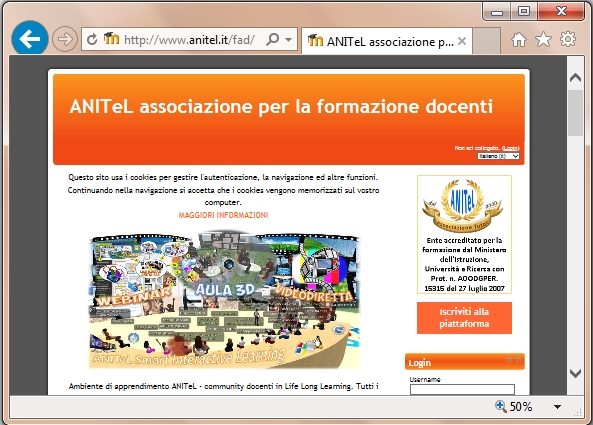Viewport: 593px width, 425px height.
Task: Click the zoom magnifier icon in status bar
Action: pyautogui.click(x=501, y=406)
